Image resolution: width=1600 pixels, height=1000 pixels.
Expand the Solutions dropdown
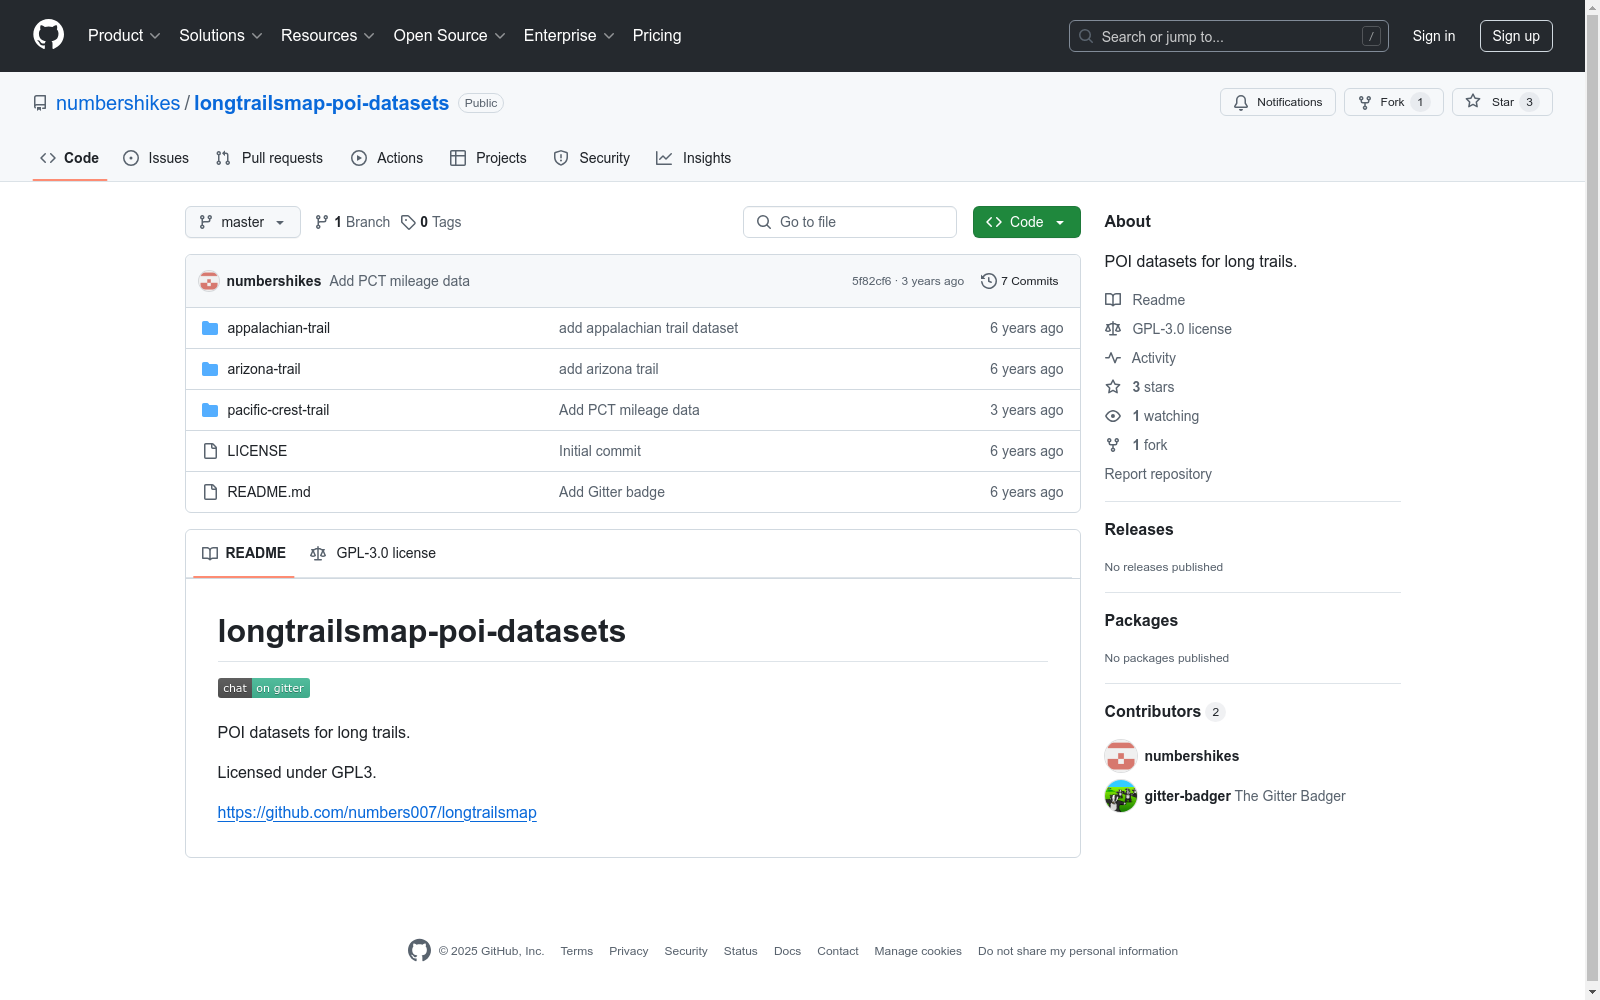tap(221, 35)
